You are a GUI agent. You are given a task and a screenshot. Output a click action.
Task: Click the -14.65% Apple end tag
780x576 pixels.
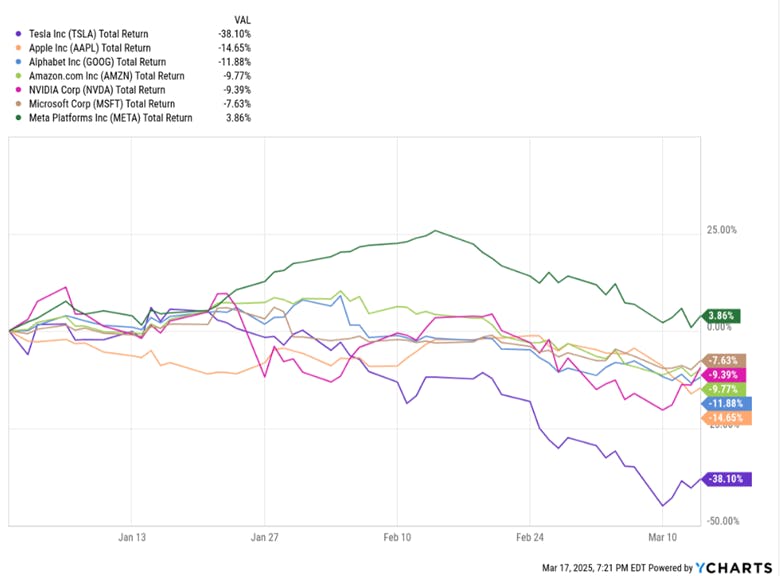[728, 417]
